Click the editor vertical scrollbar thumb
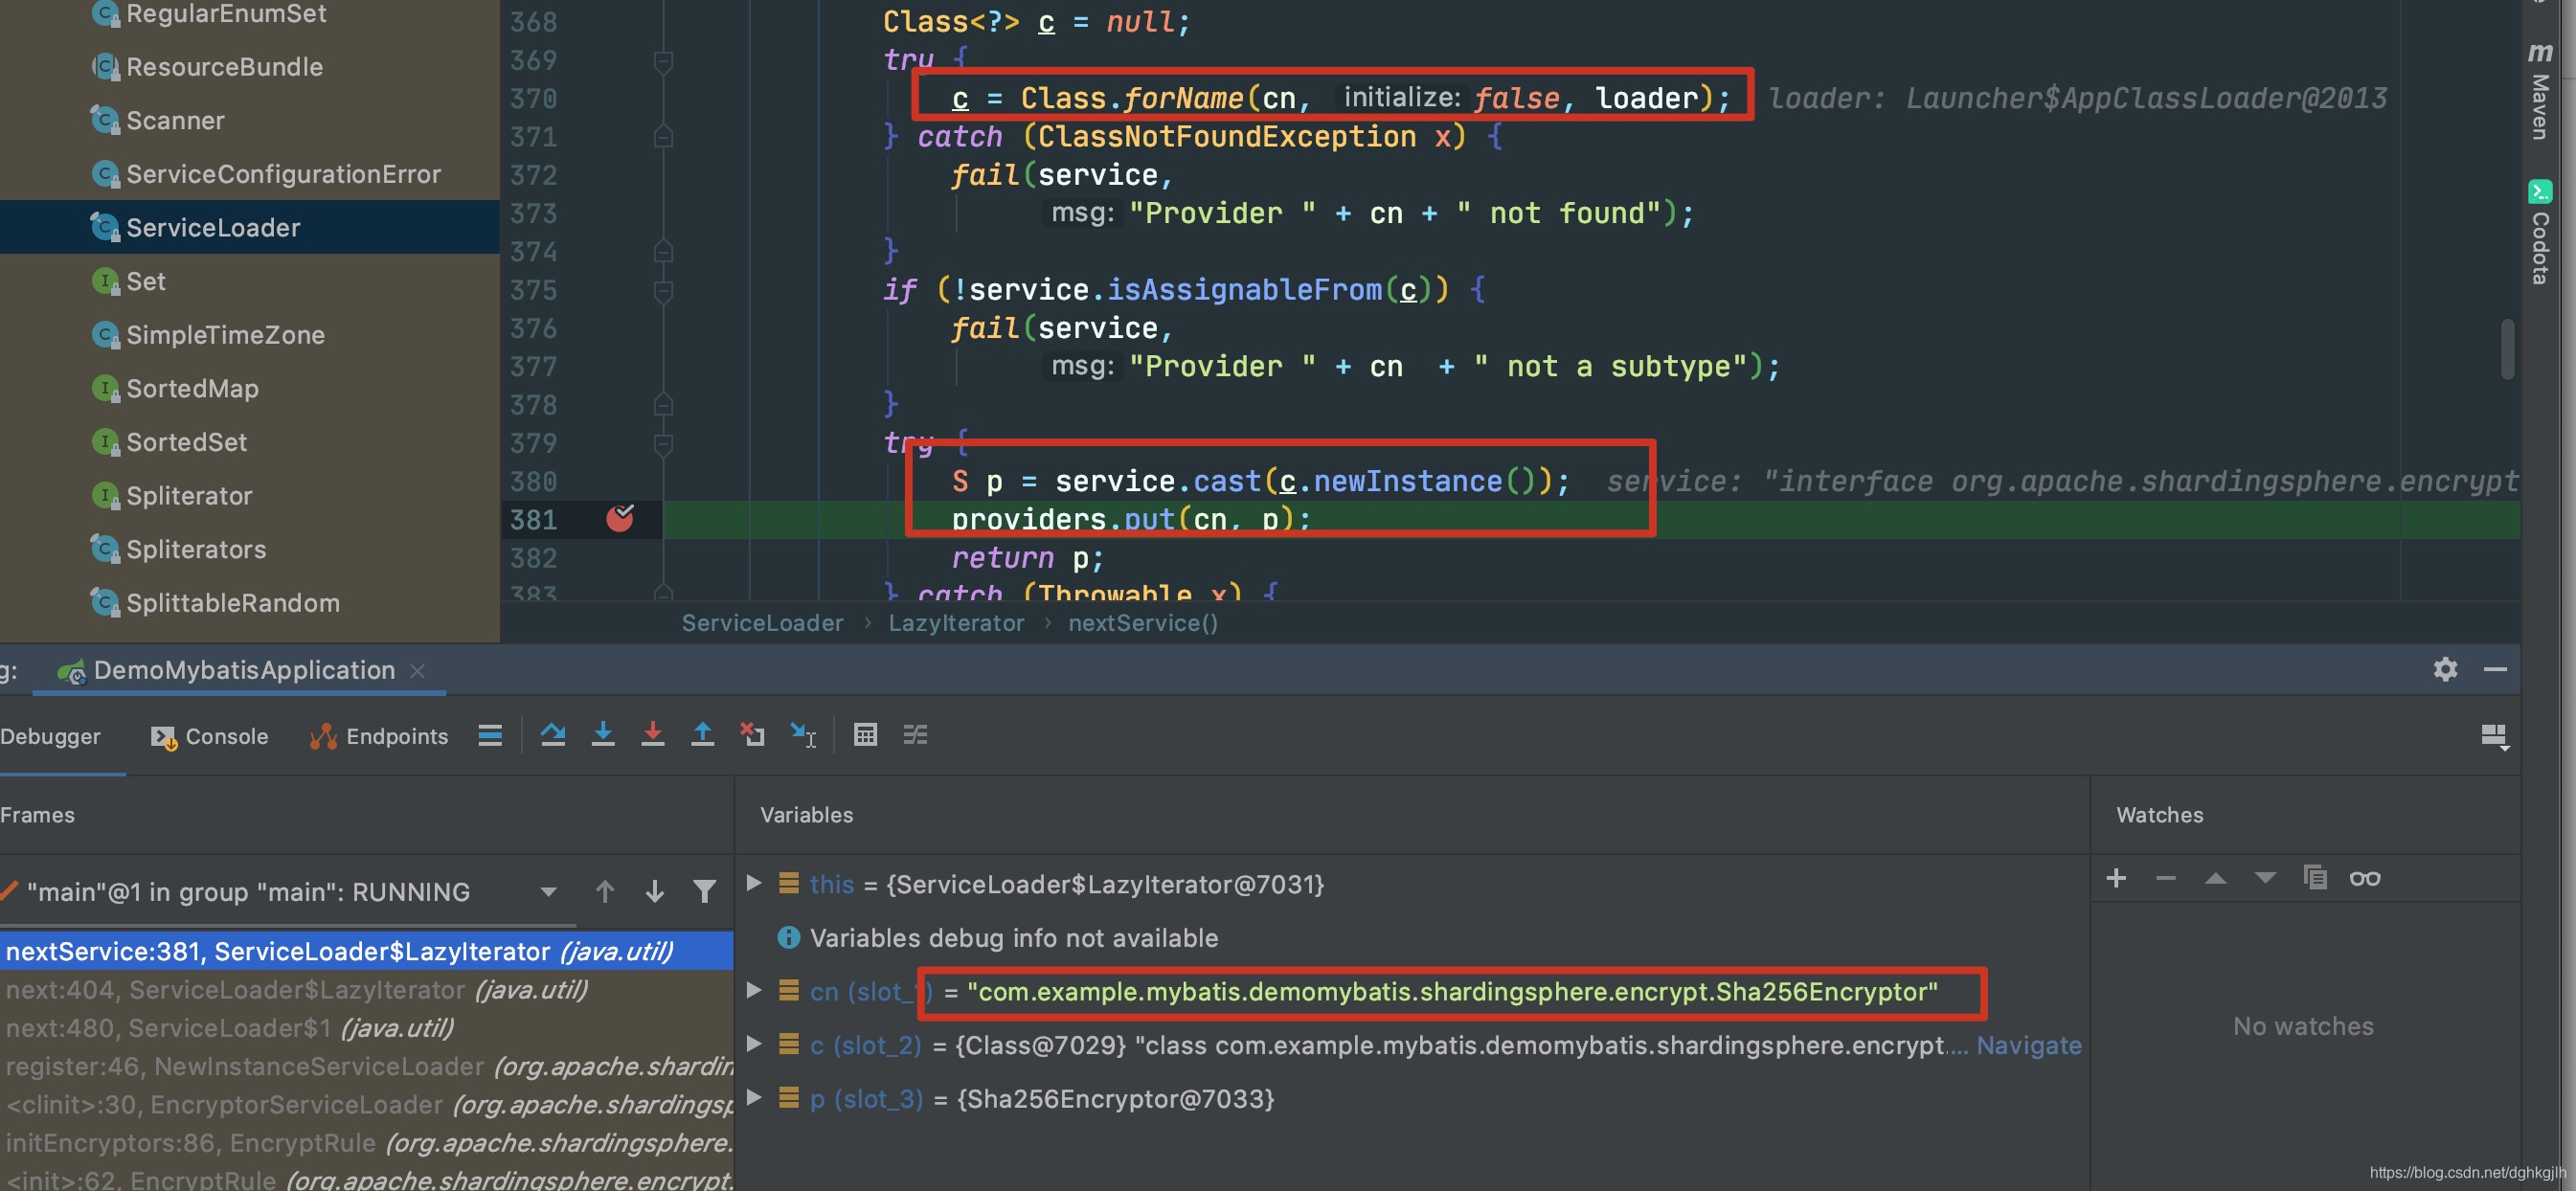Screen dimensions: 2576x1191 pyautogui.click(x=2507, y=349)
